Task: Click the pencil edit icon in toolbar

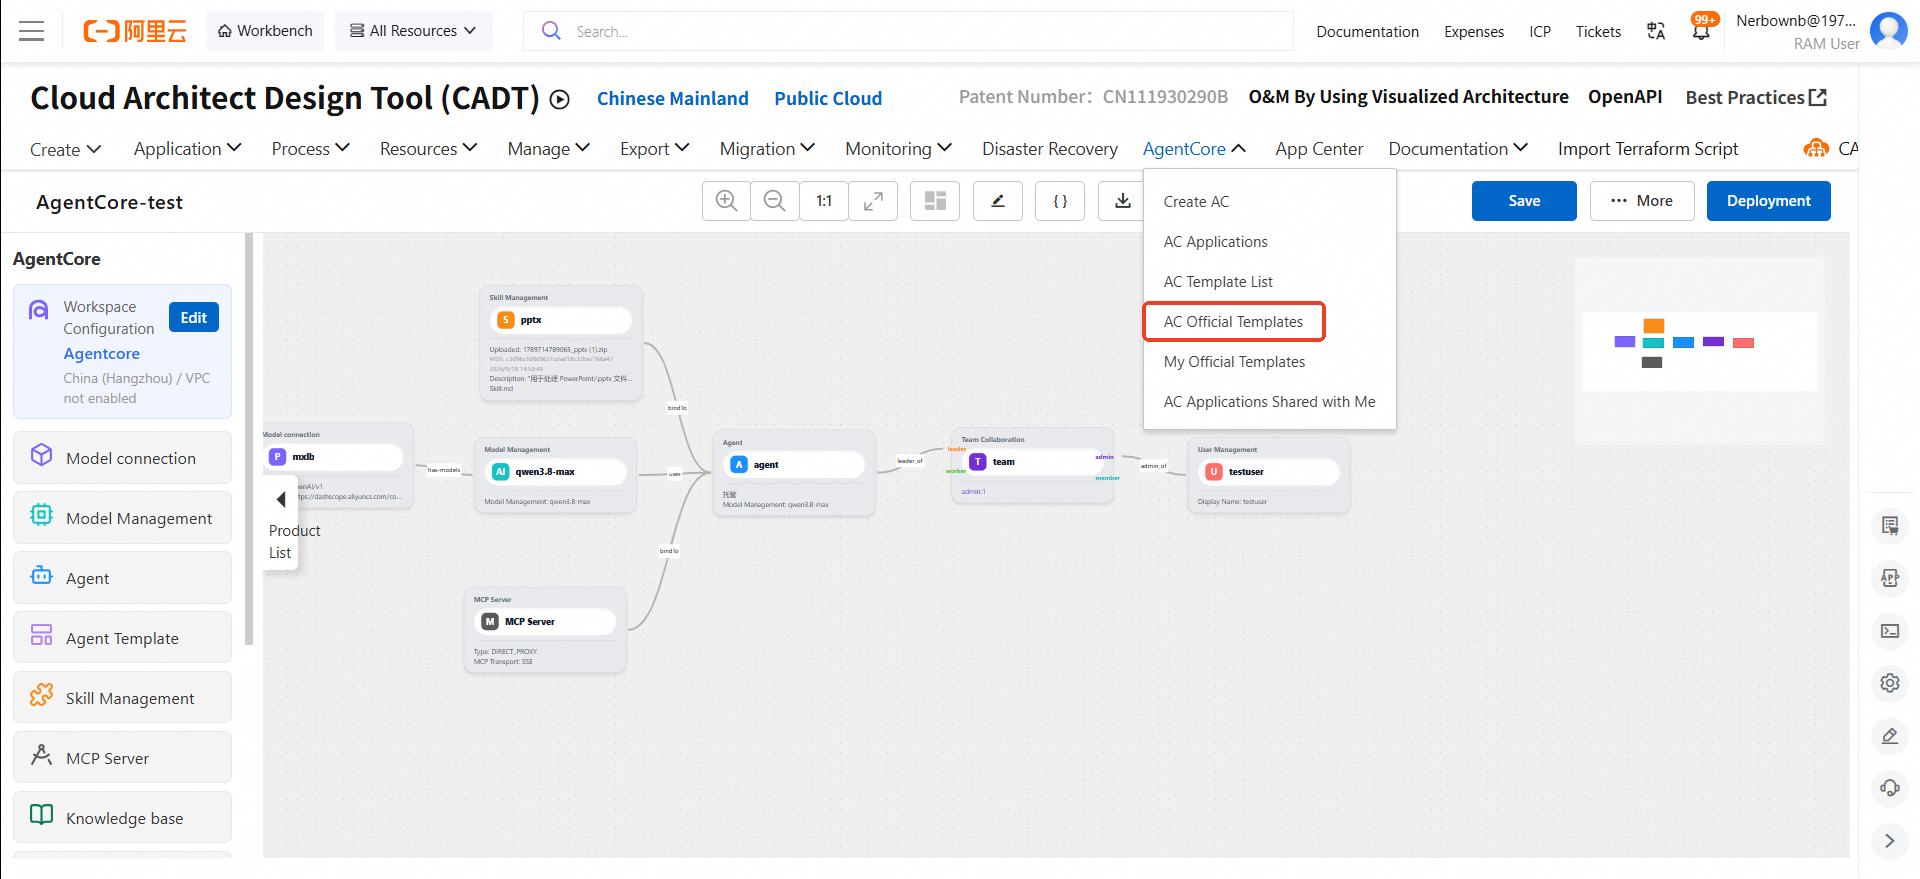Action: (998, 201)
